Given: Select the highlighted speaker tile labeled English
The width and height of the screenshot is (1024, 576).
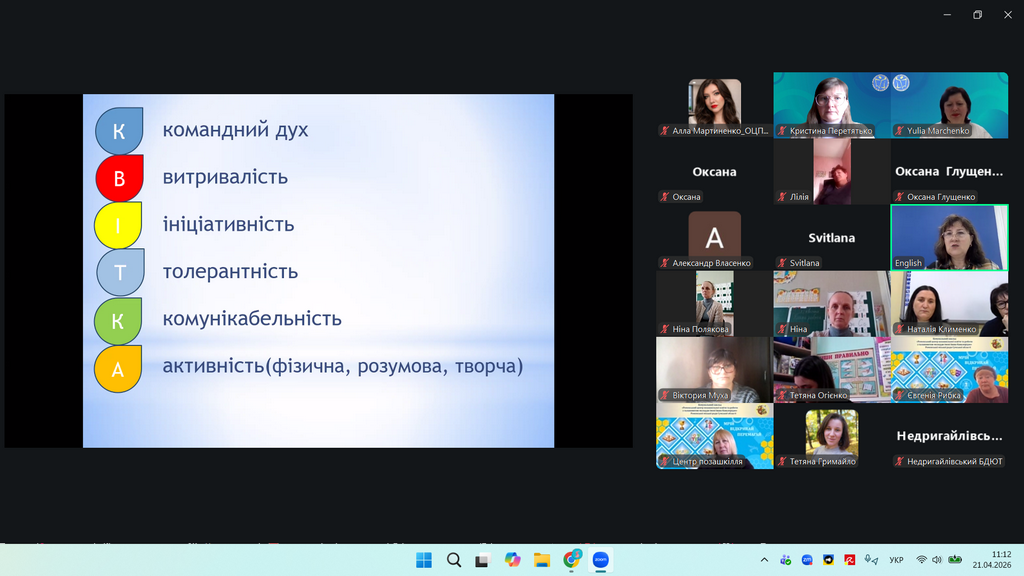Looking at the screenshot, I should point(949,237).
